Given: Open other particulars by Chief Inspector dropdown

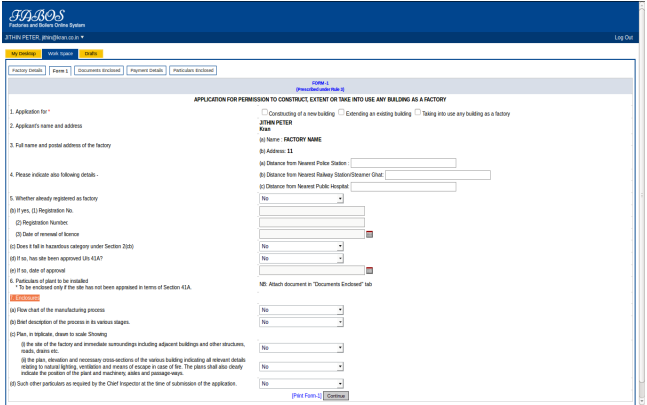Looking at the screenshot, I should [x=301, y=384].
